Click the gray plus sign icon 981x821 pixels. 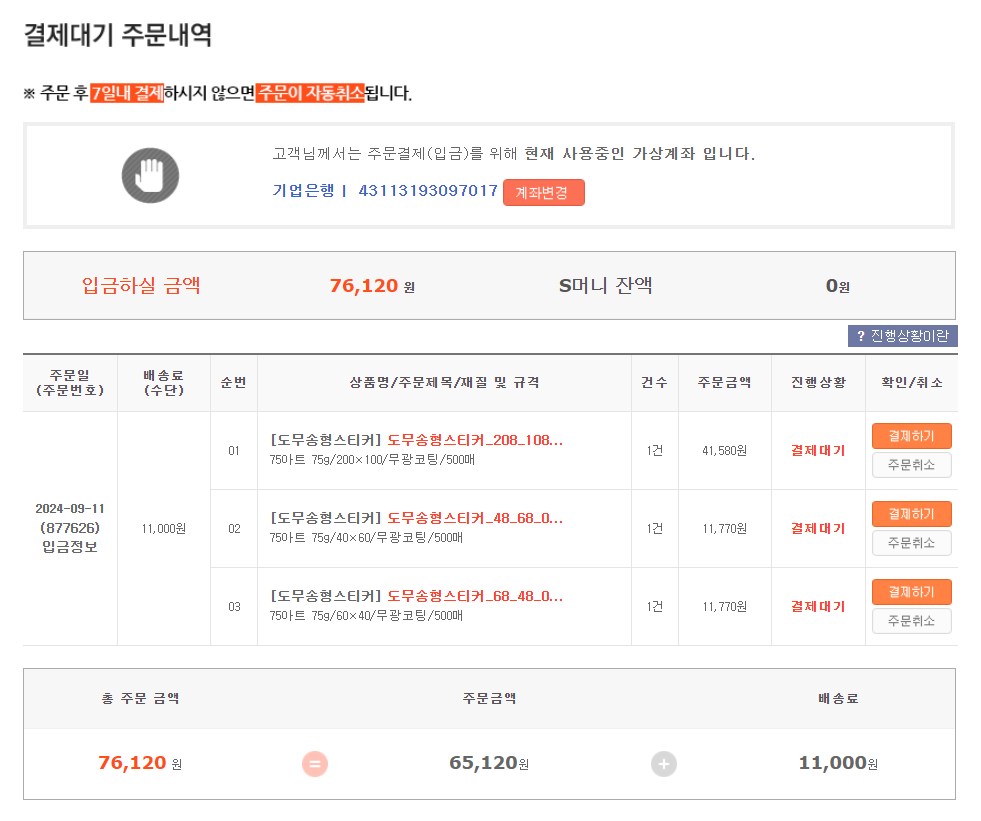pyautogui.click(x=664, y=764)
